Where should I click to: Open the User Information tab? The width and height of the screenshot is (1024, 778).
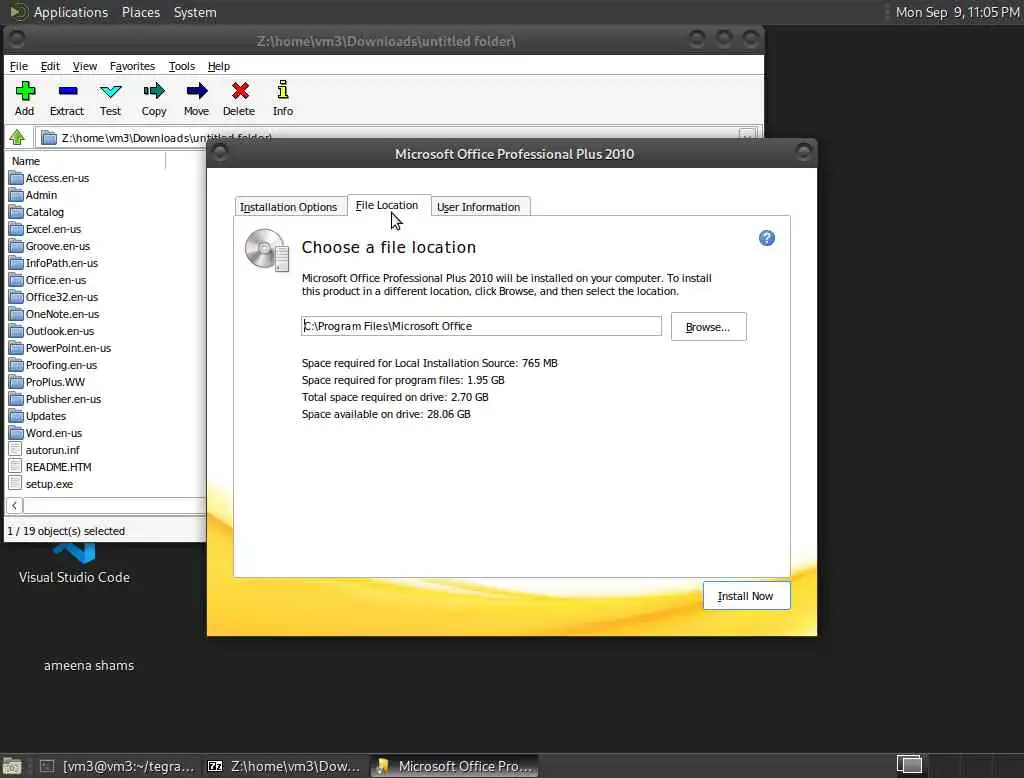(479, 206)
